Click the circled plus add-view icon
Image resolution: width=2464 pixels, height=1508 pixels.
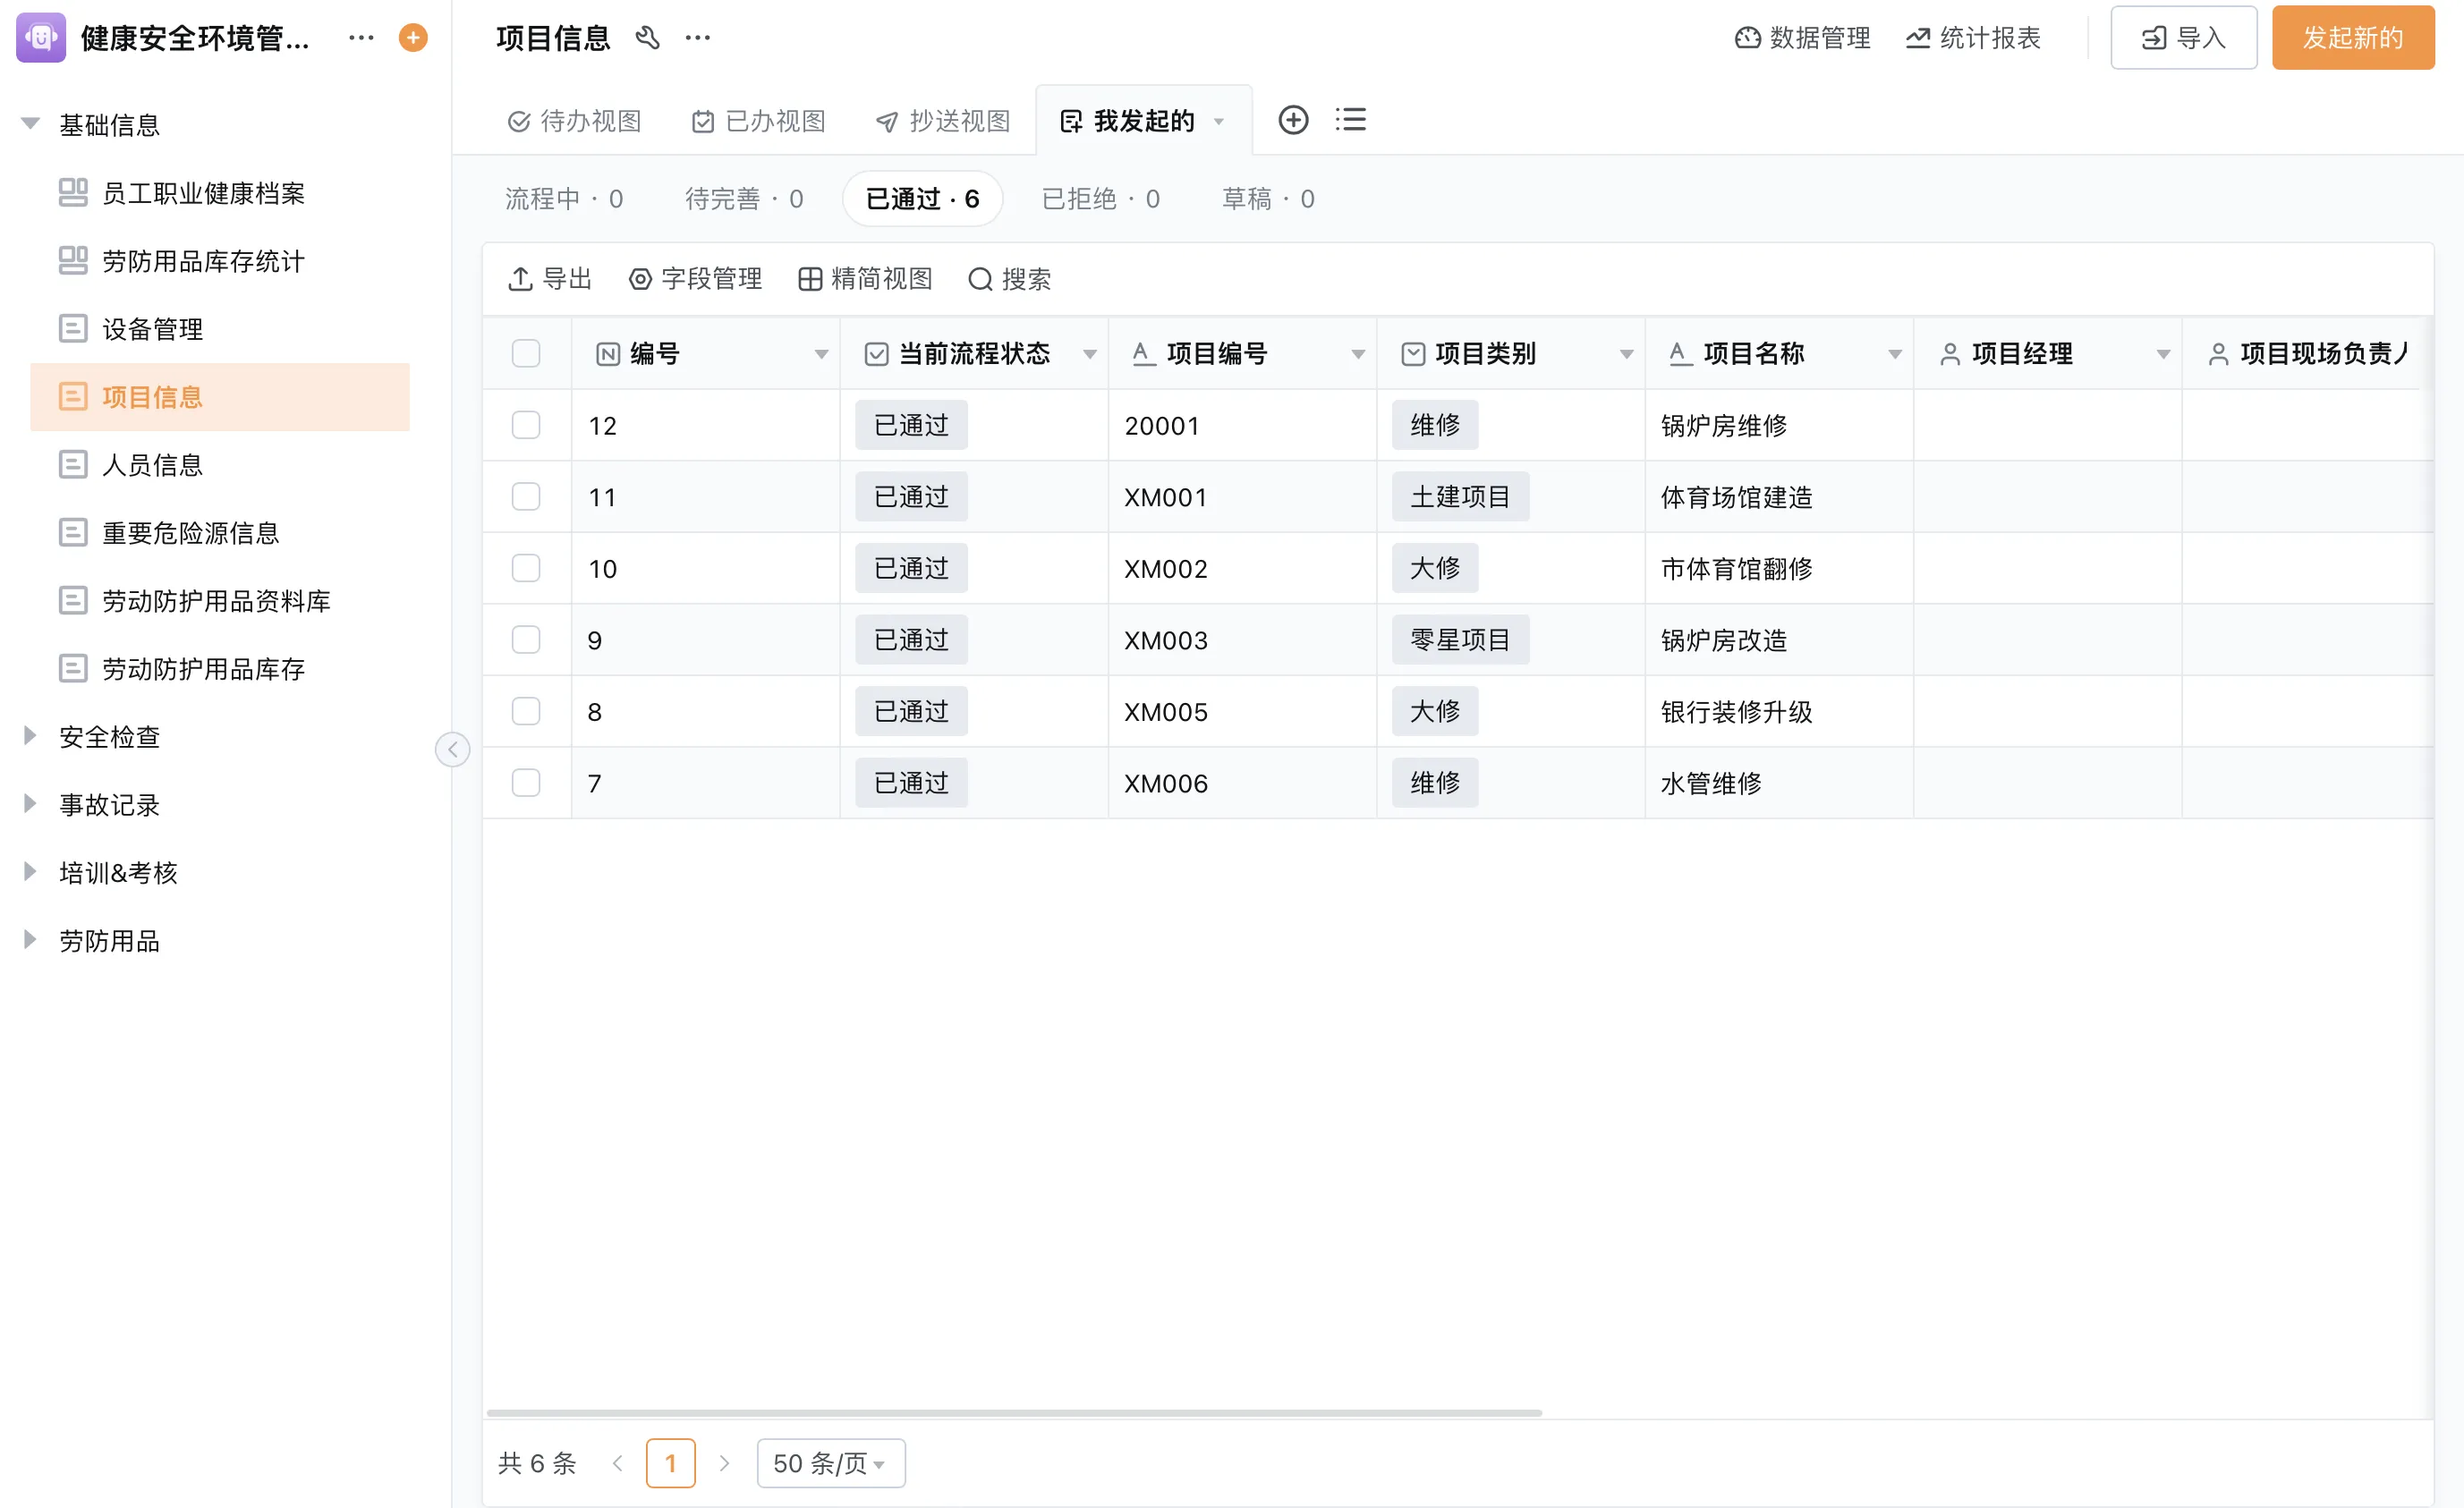(1293, 120)
